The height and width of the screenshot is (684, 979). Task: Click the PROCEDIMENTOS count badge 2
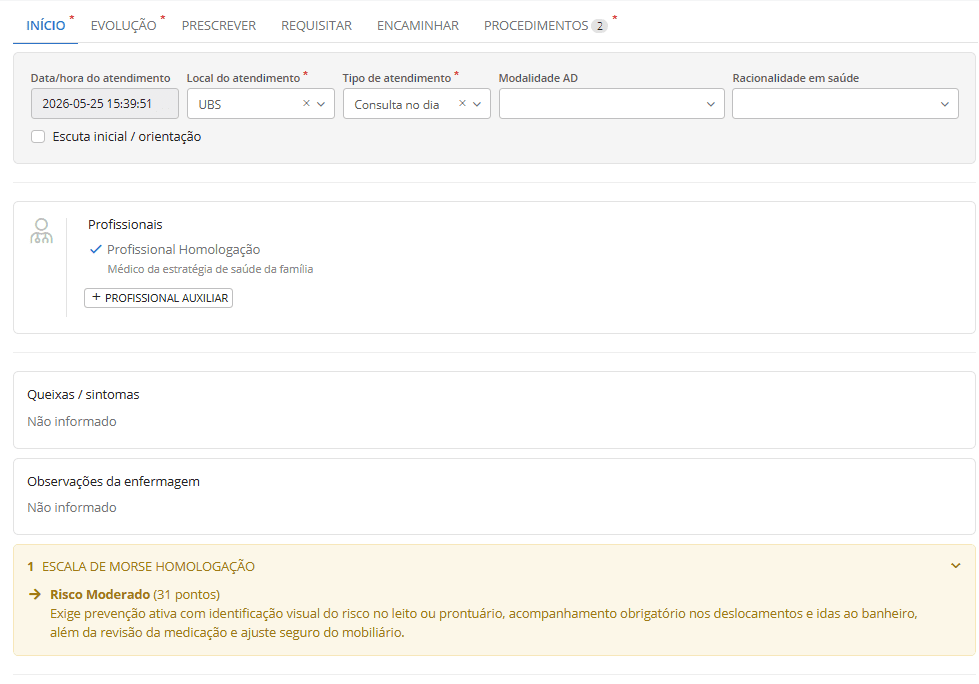(x=599, y=26)
